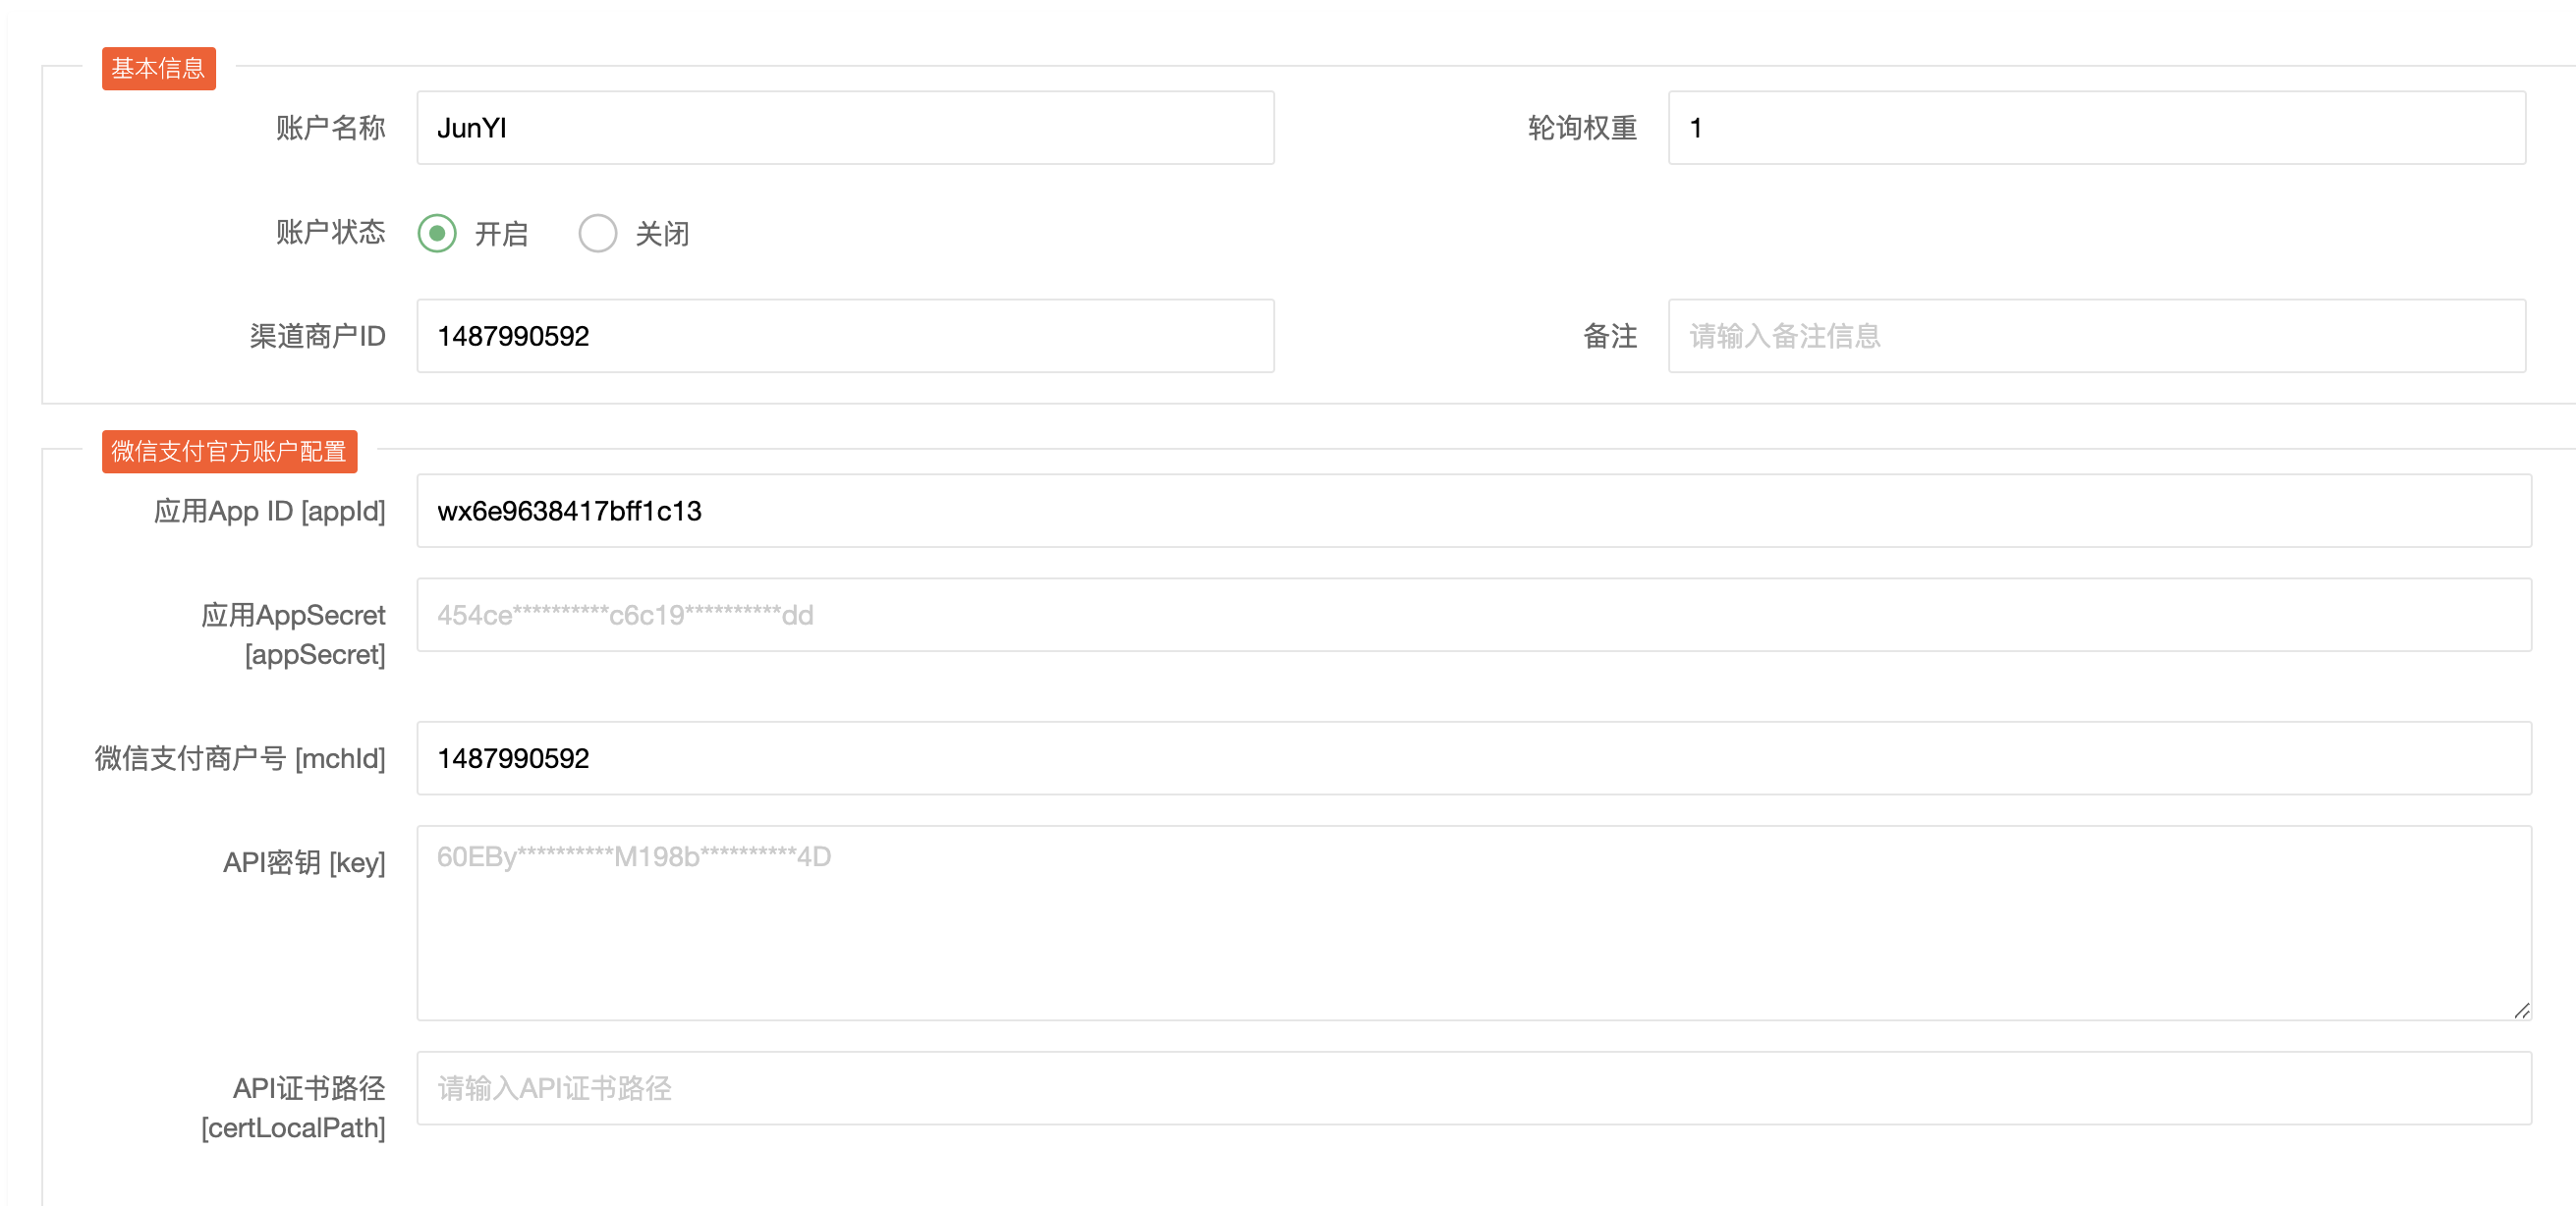Click the 微信支付官方账户配置 section badge
Image resolution: width=2576 pixels, height=1206 pixels.
[229, 451]
